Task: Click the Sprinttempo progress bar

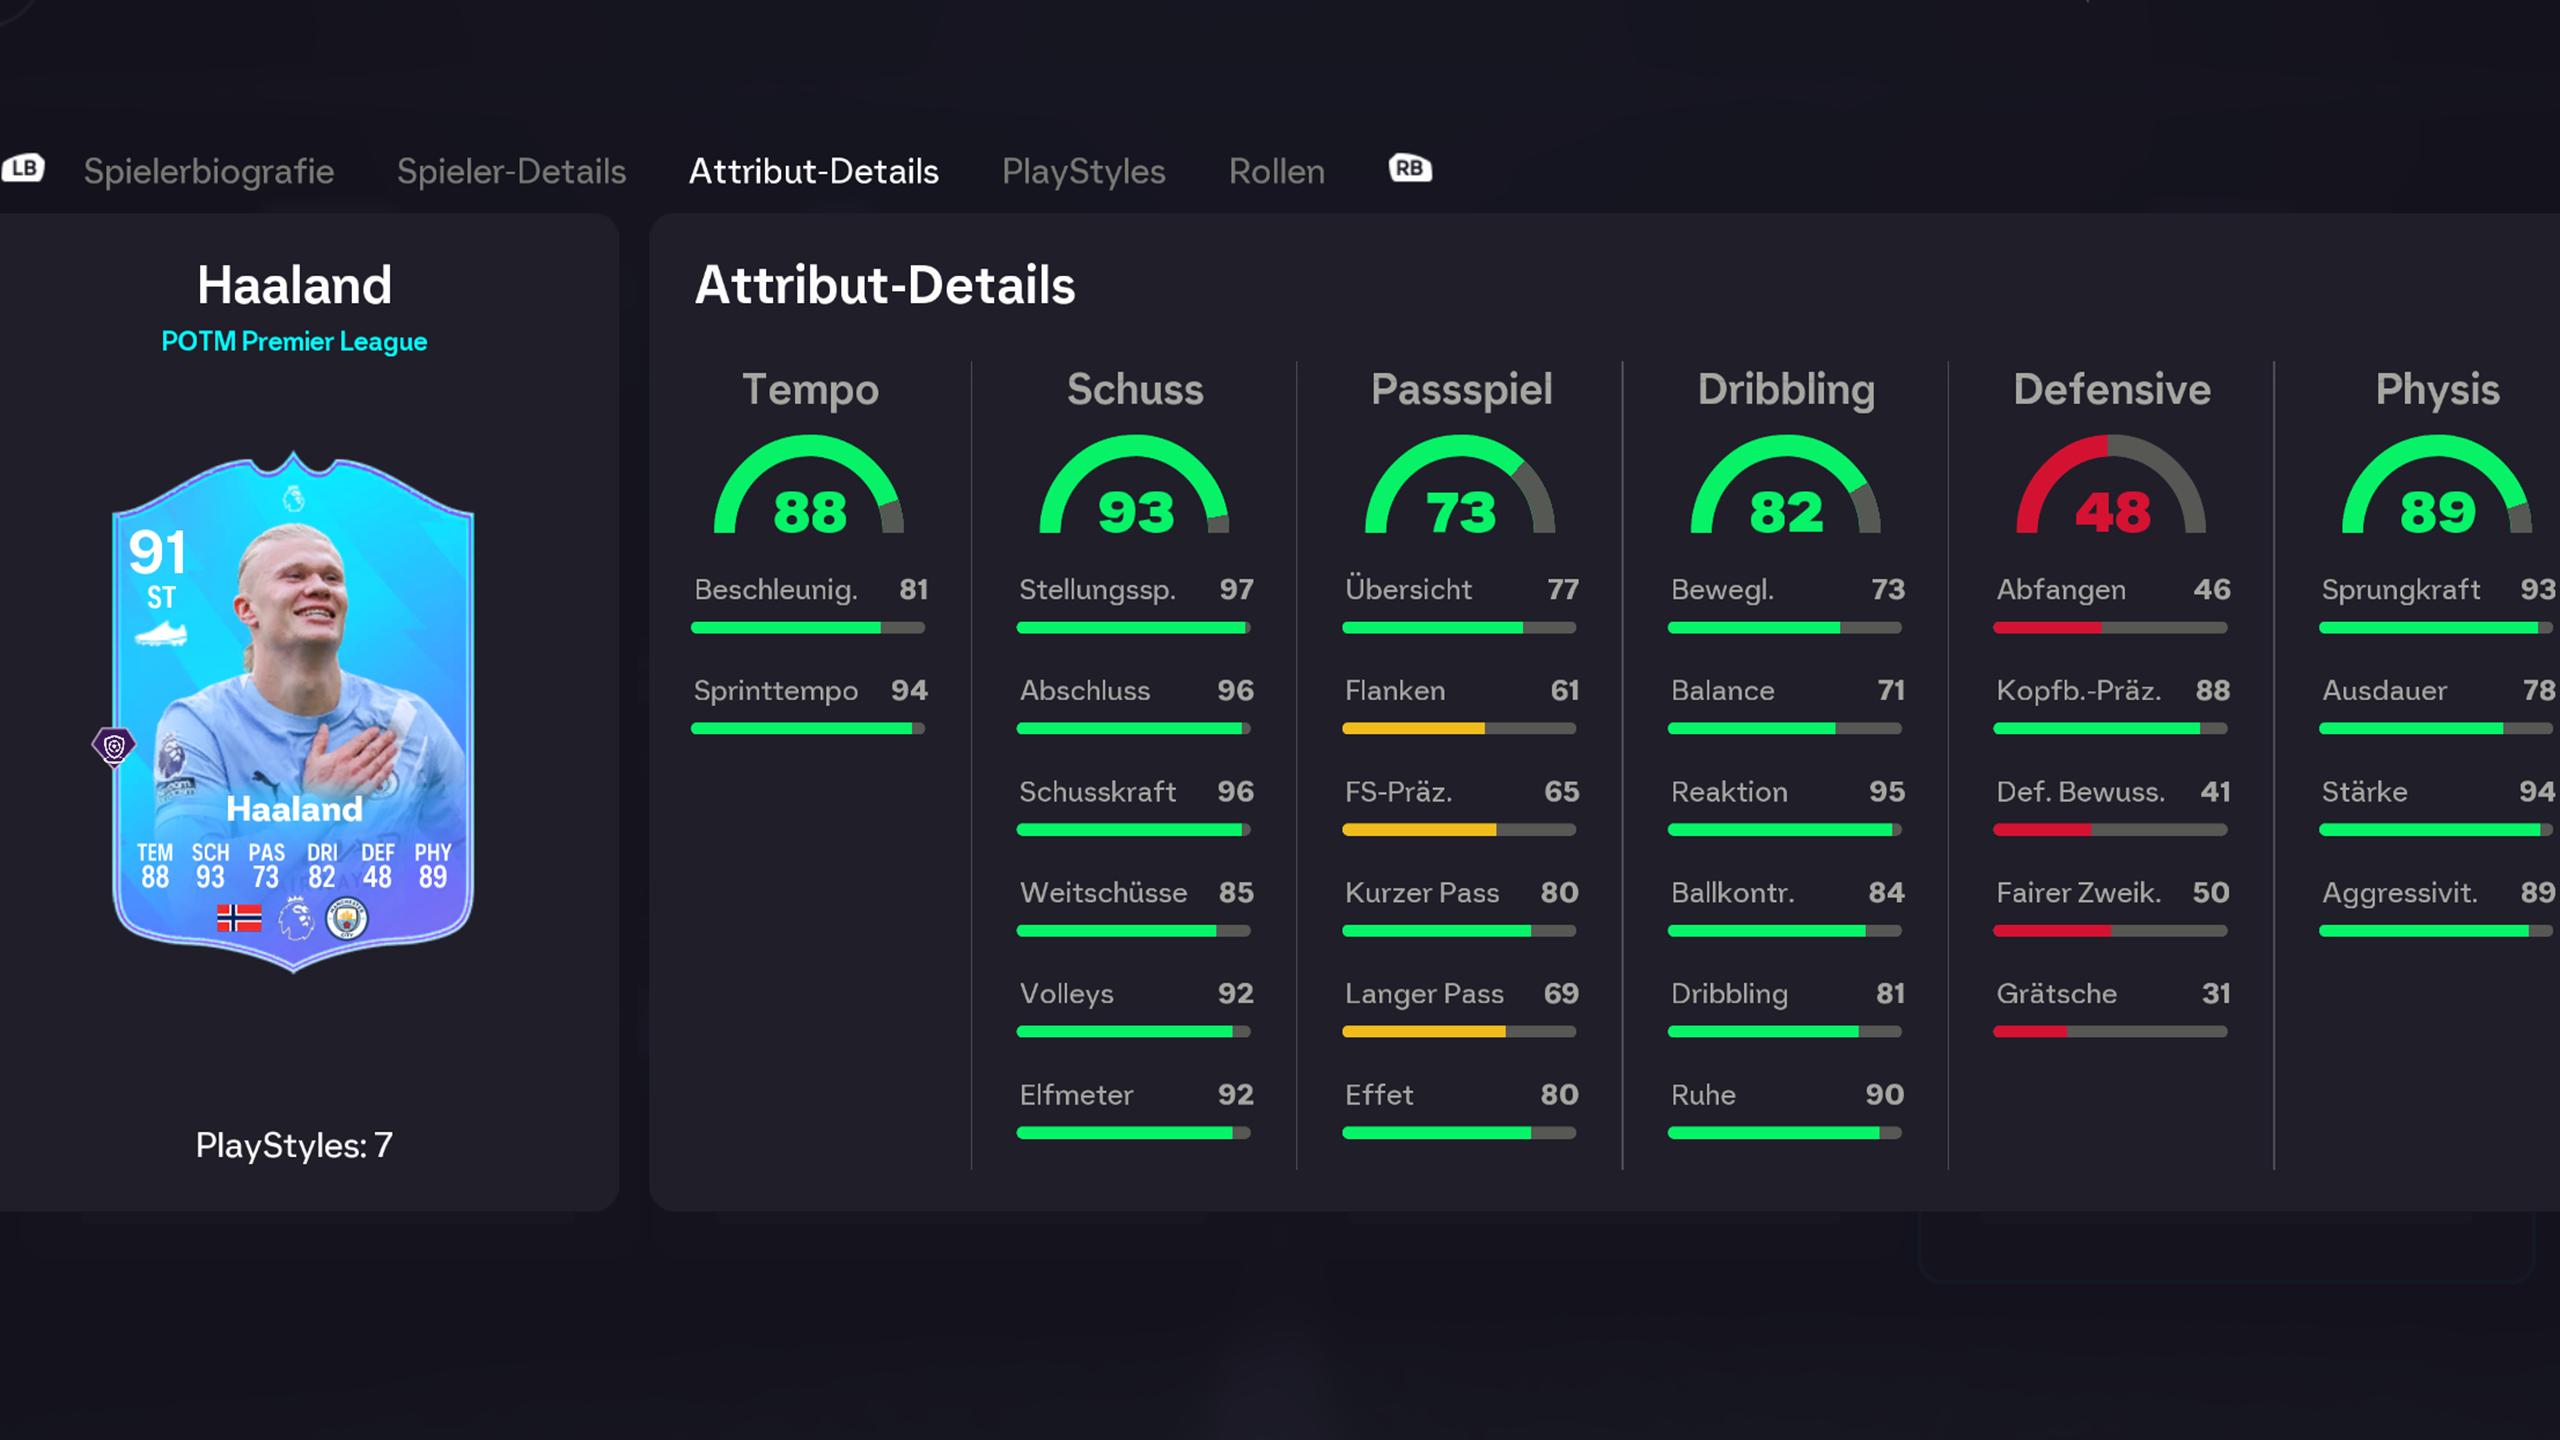Action: coord(808,729)
